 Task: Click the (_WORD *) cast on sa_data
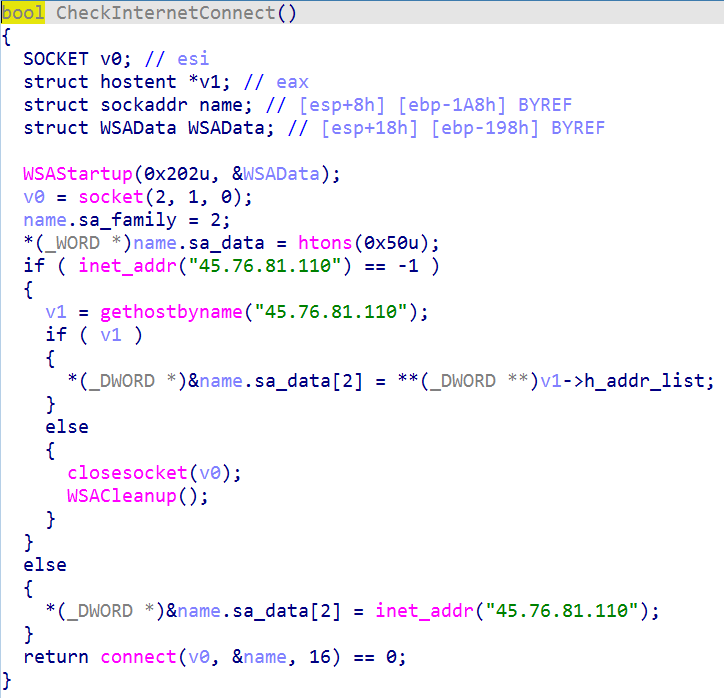click(83, 243)
